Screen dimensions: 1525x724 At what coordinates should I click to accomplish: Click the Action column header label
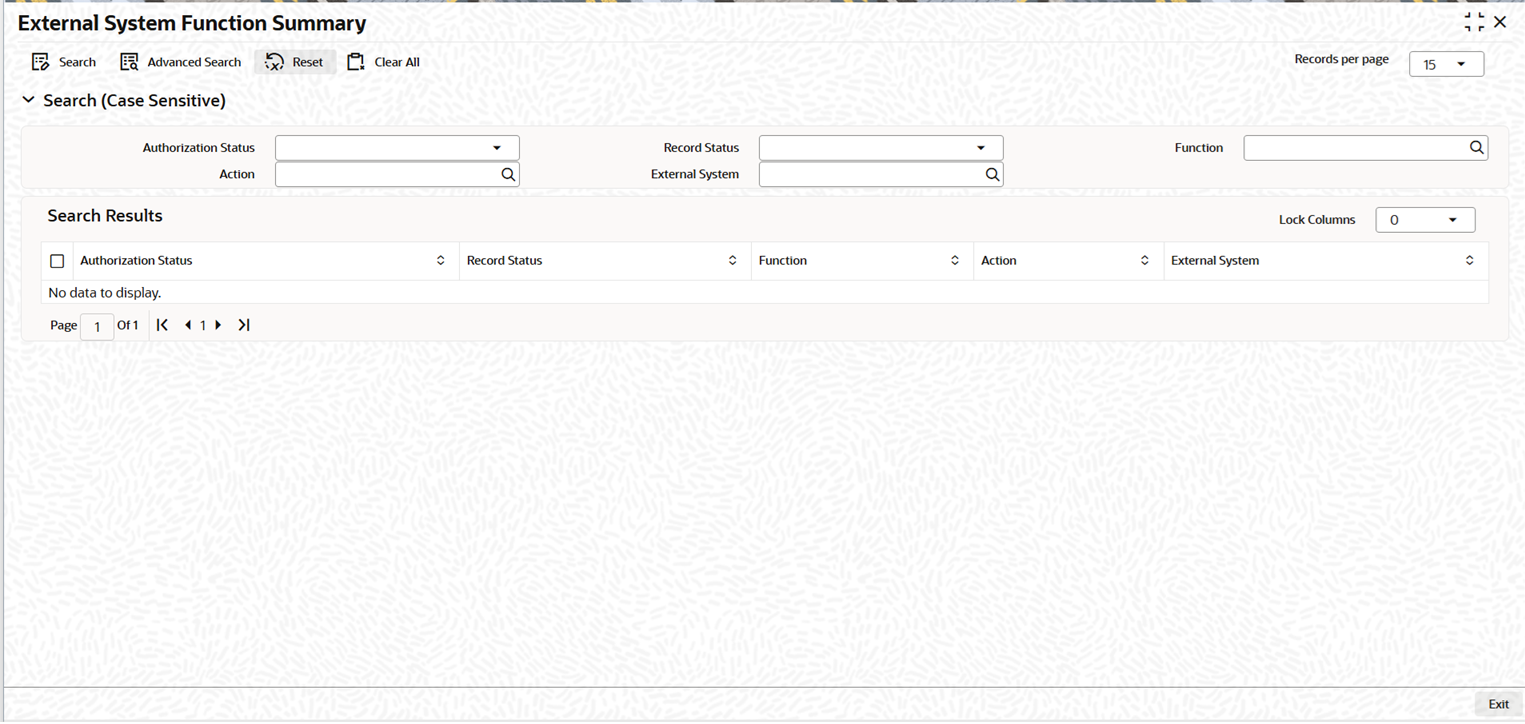point(998,261)
